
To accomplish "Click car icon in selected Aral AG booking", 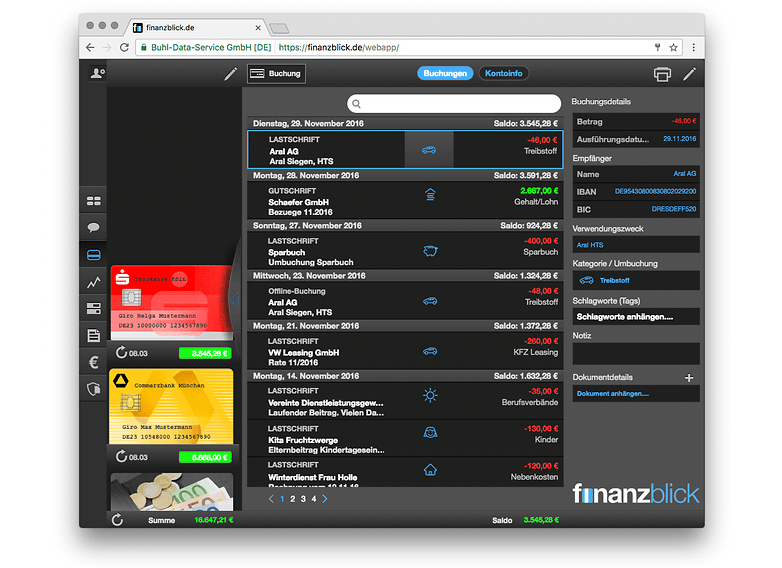I will [429, 150].
